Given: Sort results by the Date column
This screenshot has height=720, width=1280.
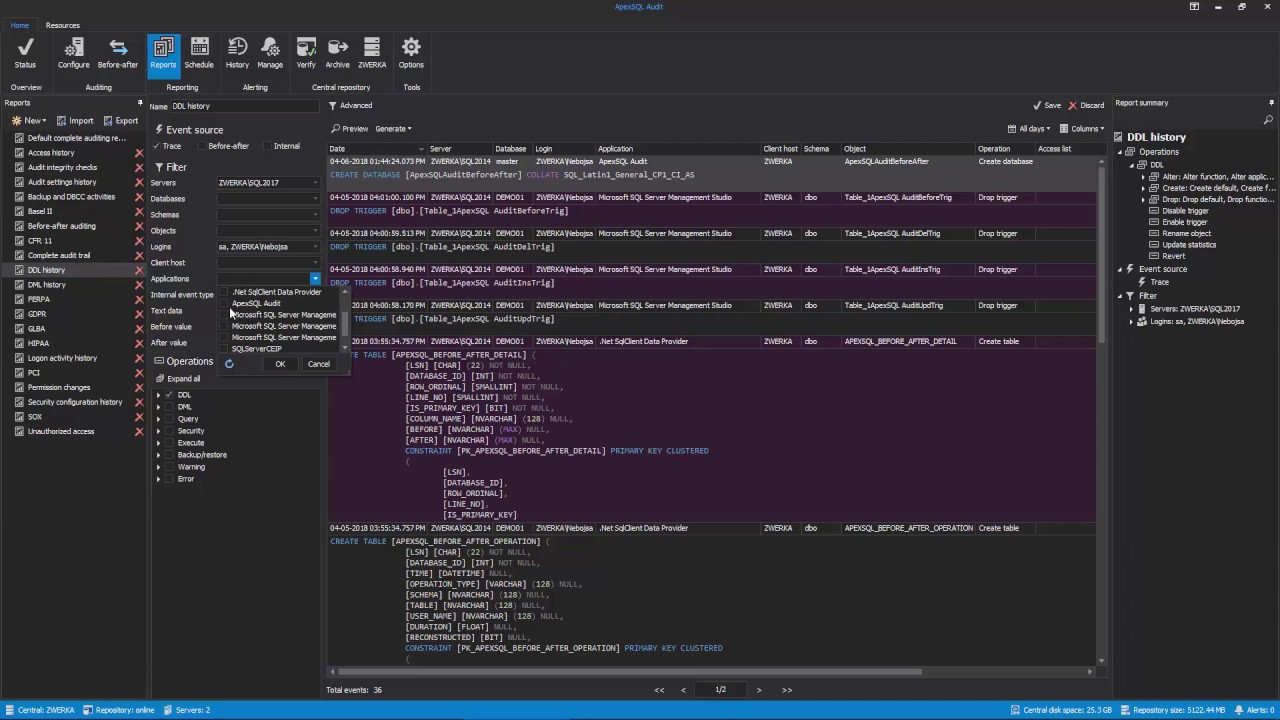Looking at the screenshot, I should click(376, 149).
